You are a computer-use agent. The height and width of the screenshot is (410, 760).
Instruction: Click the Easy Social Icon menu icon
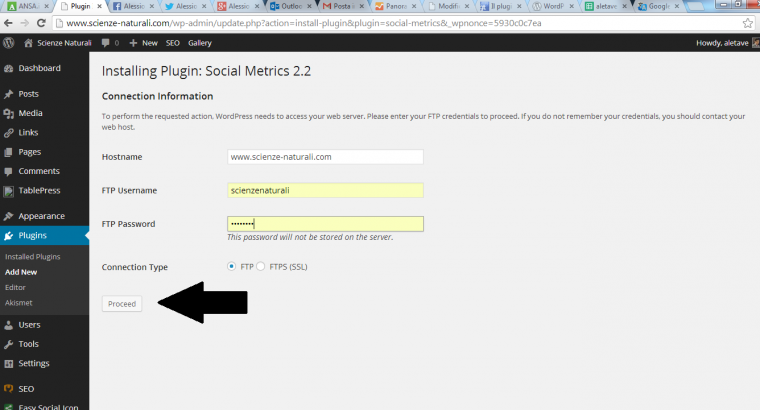[x=8, y=407]
